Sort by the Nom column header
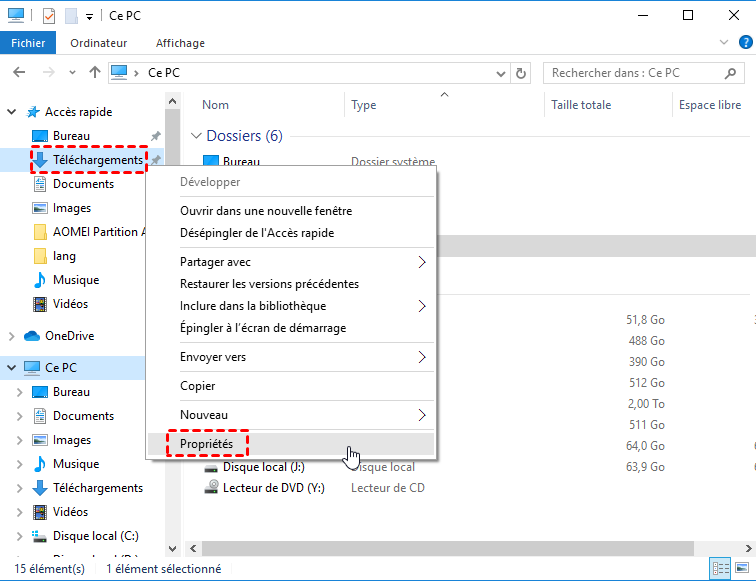This screenshot has width=756, height=581. click(216, 105)
